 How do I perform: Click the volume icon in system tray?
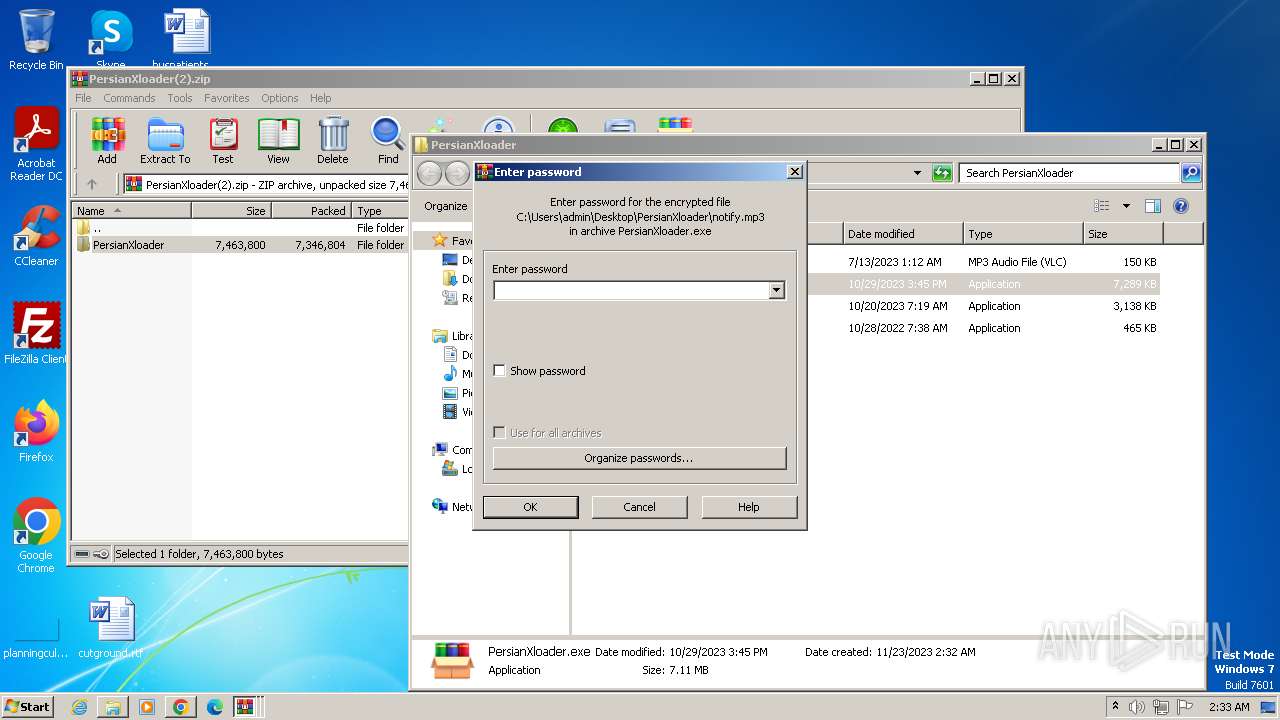pos(1138,707)
